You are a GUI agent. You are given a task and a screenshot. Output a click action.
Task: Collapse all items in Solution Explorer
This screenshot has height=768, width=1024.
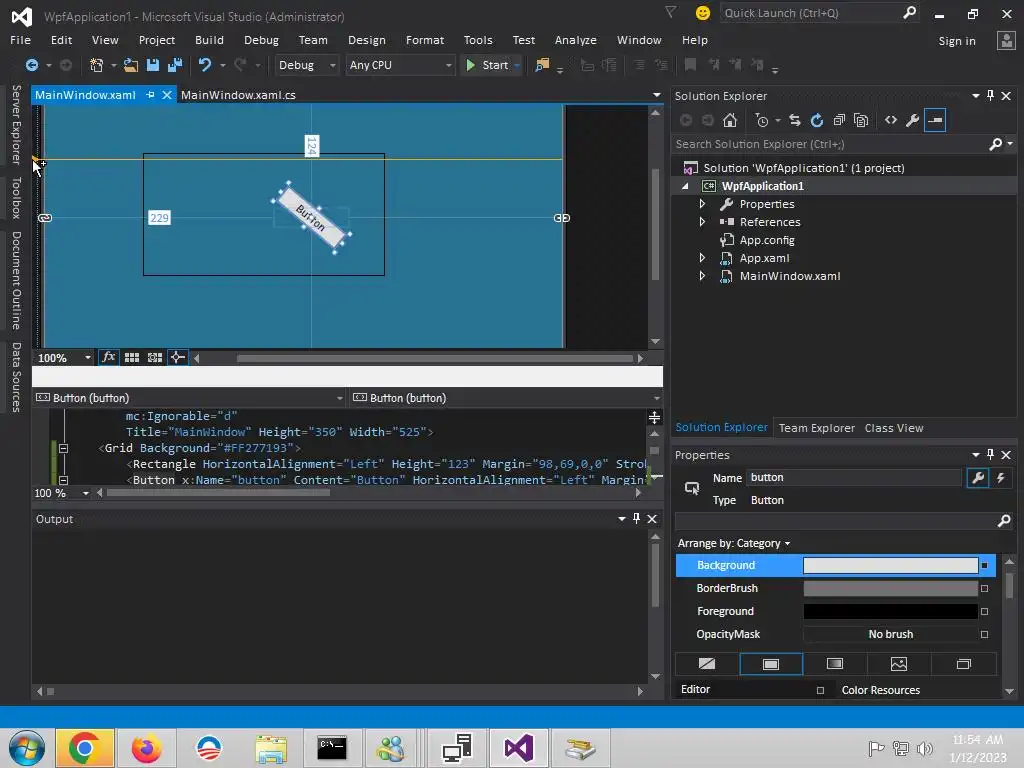pyautogui.click(x=839, y=120)
